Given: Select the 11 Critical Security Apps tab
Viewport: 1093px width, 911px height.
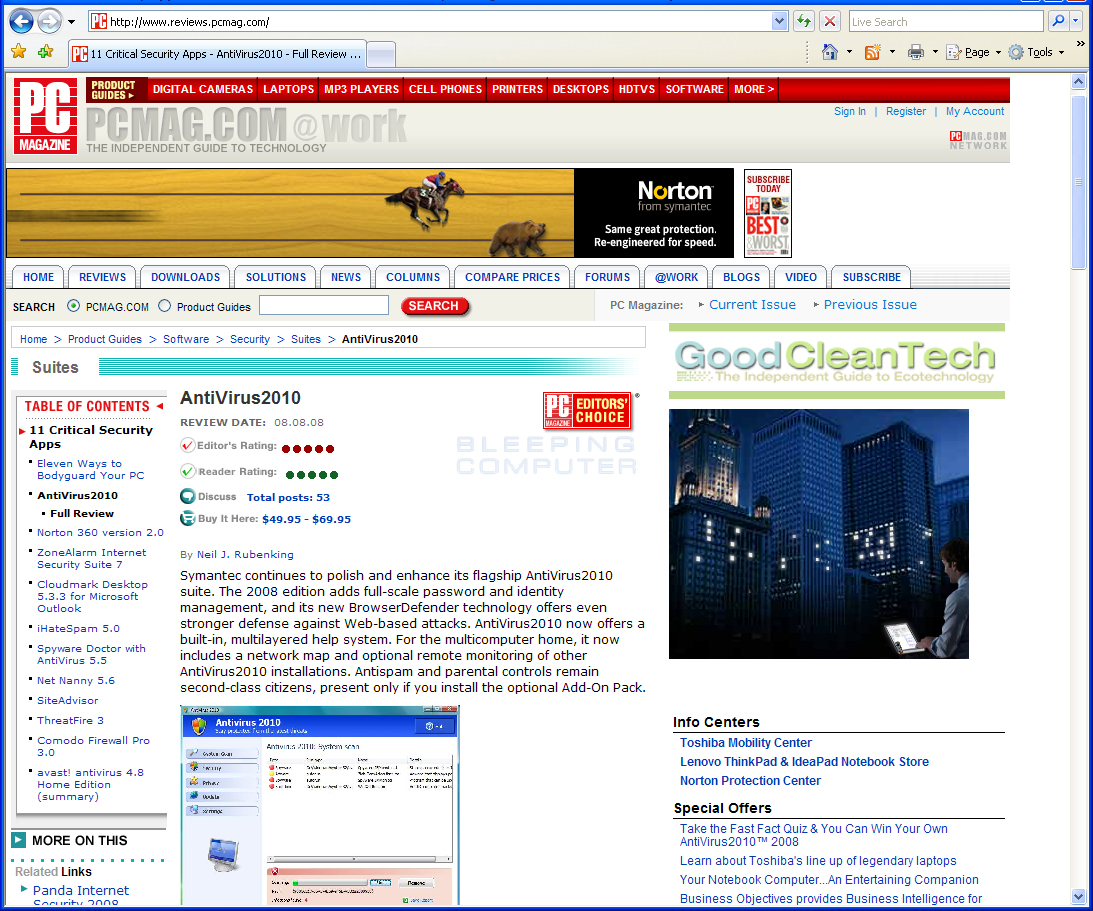Looking at the screenshot, I should point(216,54).
